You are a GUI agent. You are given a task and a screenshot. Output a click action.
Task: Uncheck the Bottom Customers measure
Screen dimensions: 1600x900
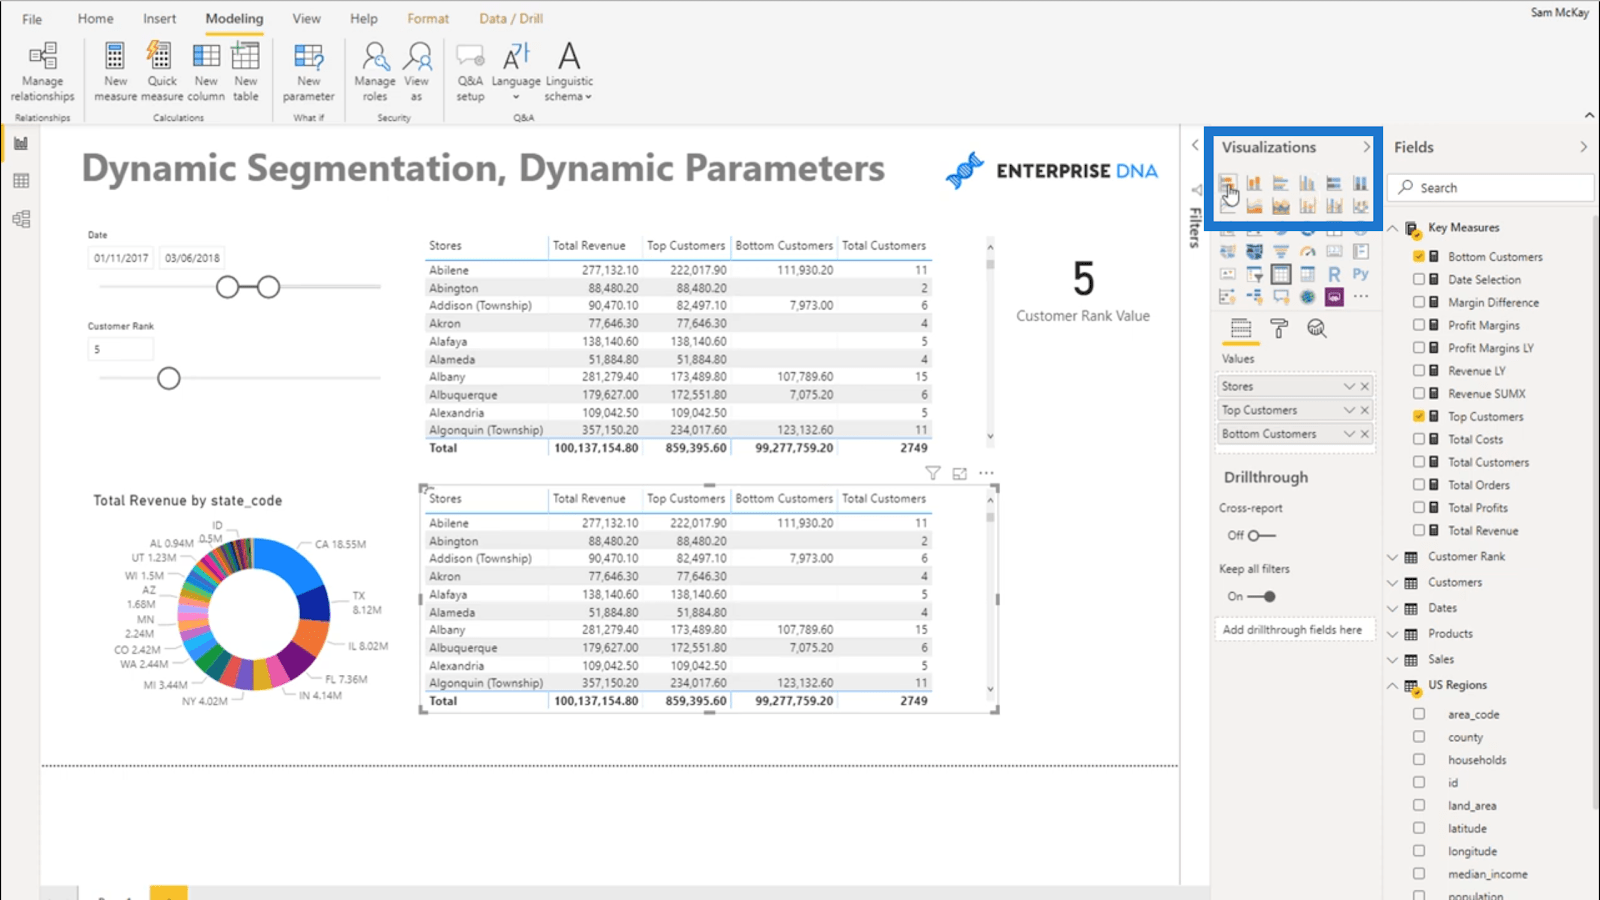(1419, 257)
